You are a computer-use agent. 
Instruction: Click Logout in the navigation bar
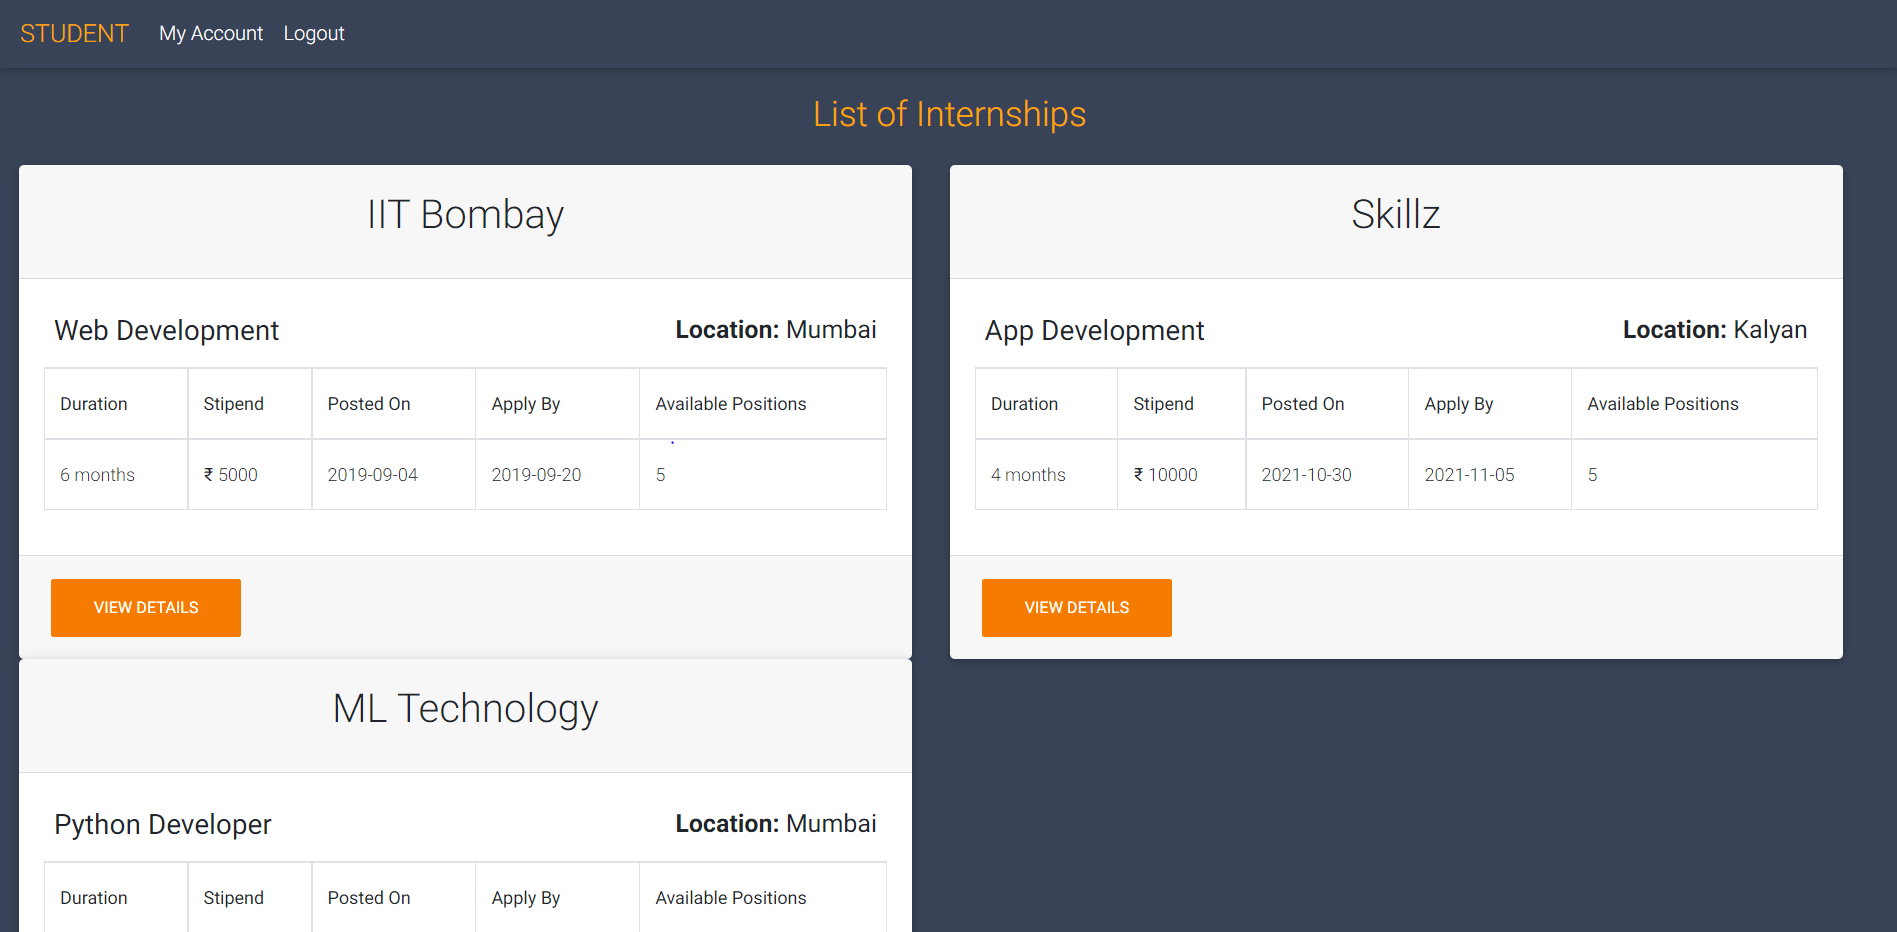coord(314,33)
